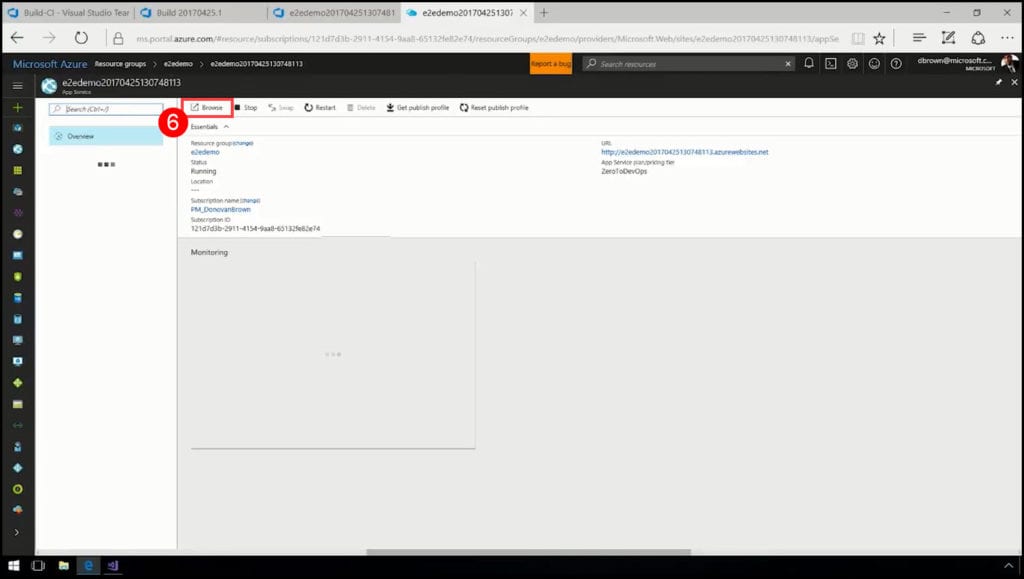Go forward in the browser
This screenshot has height=579, width=1024.
click(x=49, y=38)
